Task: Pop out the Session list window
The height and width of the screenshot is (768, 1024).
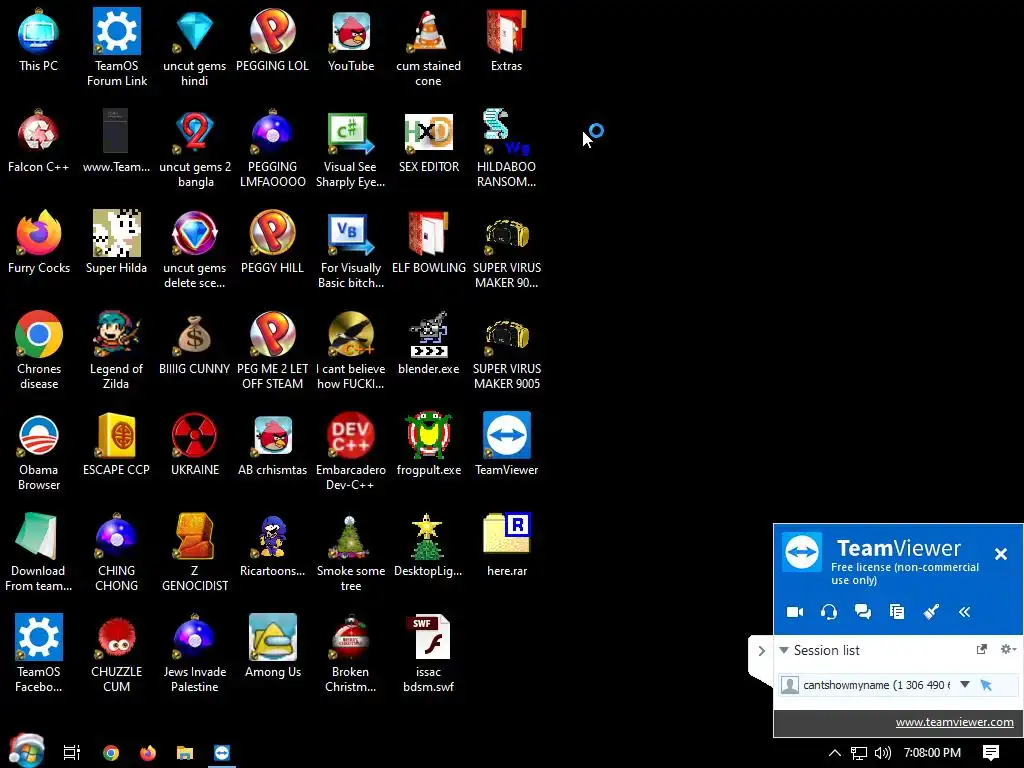Action: click(981, 649)
